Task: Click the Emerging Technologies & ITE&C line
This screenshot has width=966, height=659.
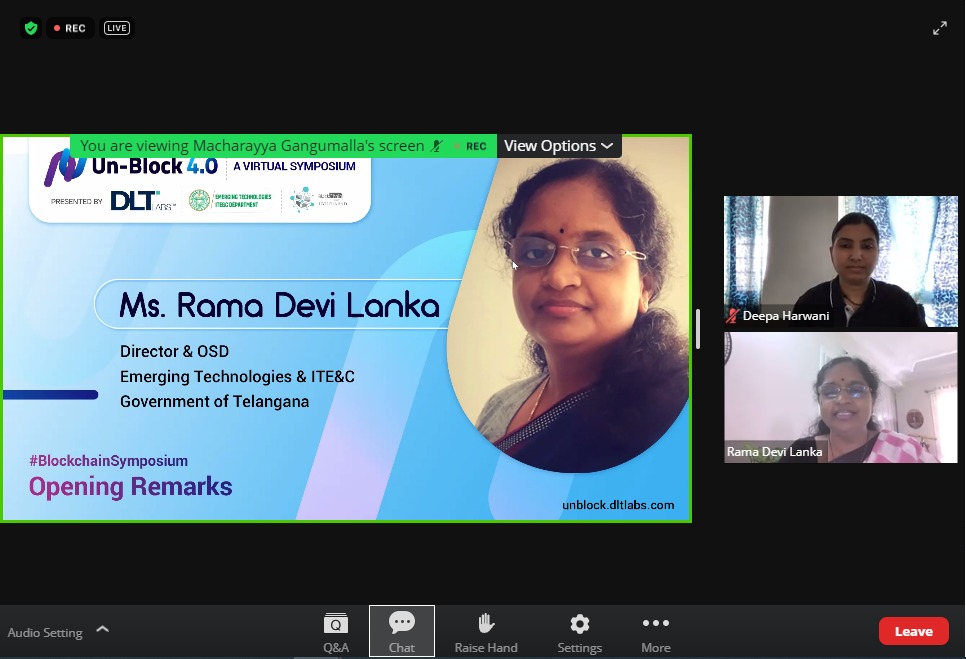Action: [237, 376]
